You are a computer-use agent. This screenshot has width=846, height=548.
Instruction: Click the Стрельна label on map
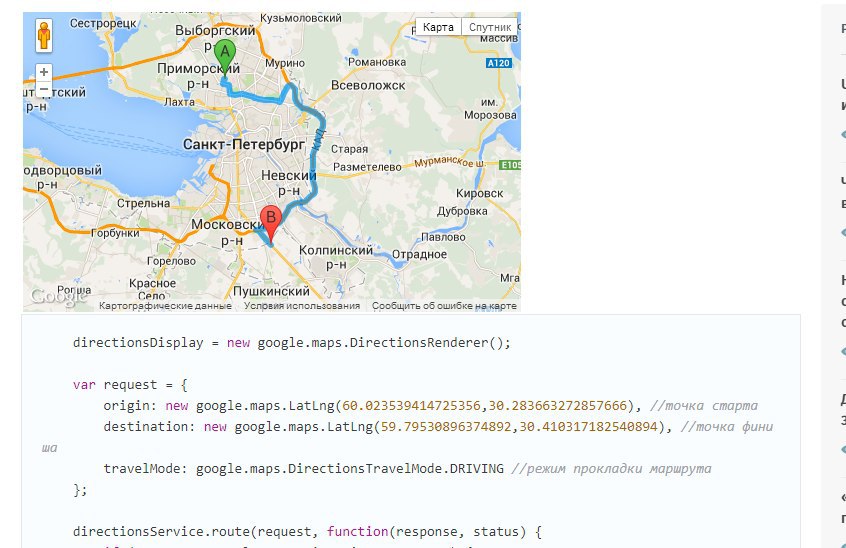(x=144, y=203)
